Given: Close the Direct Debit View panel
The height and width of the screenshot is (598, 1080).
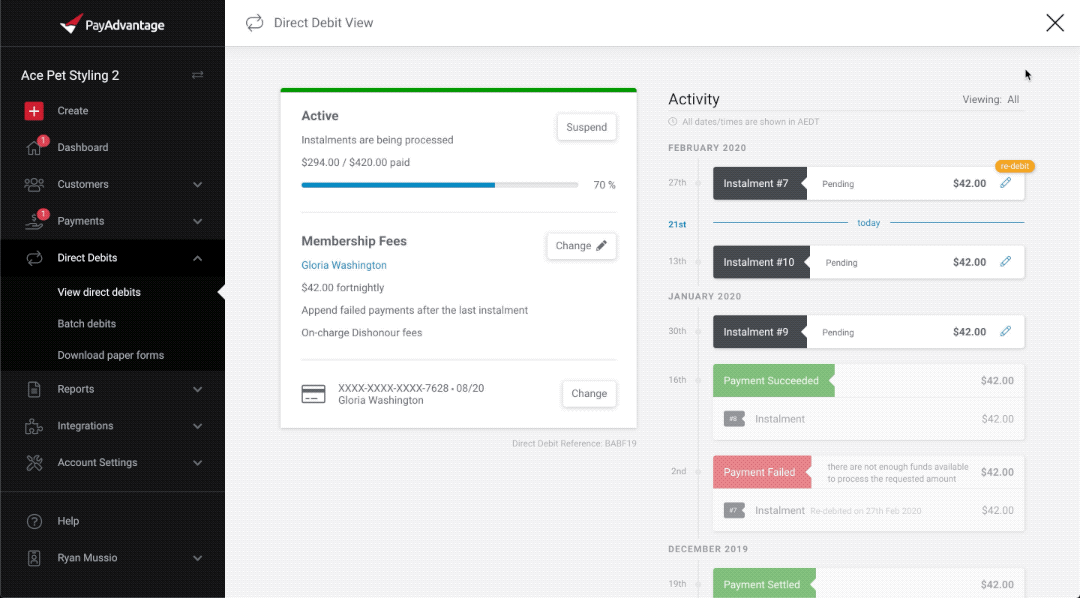Looking at the screenshot, I should pos(1054,23).
